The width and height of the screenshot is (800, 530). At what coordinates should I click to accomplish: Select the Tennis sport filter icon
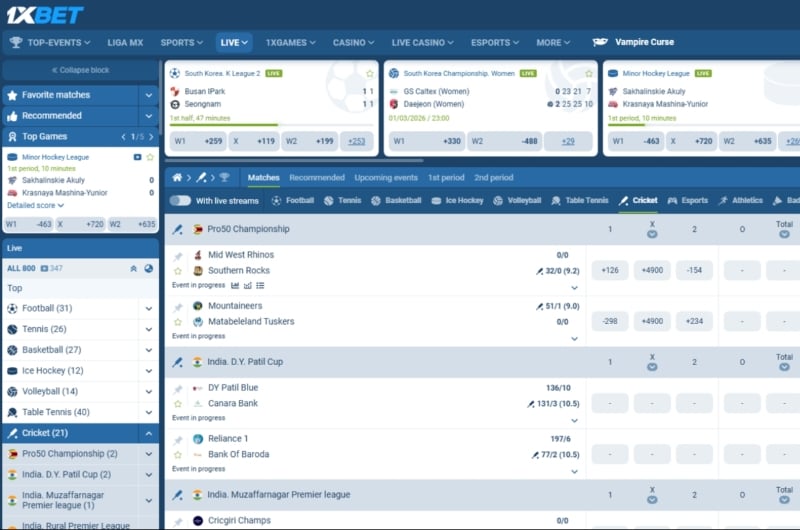point(329,200)
